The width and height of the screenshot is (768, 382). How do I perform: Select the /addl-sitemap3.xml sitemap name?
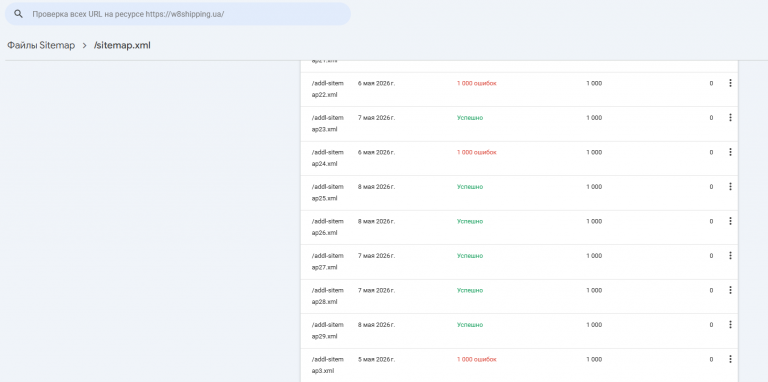(328, 365)
